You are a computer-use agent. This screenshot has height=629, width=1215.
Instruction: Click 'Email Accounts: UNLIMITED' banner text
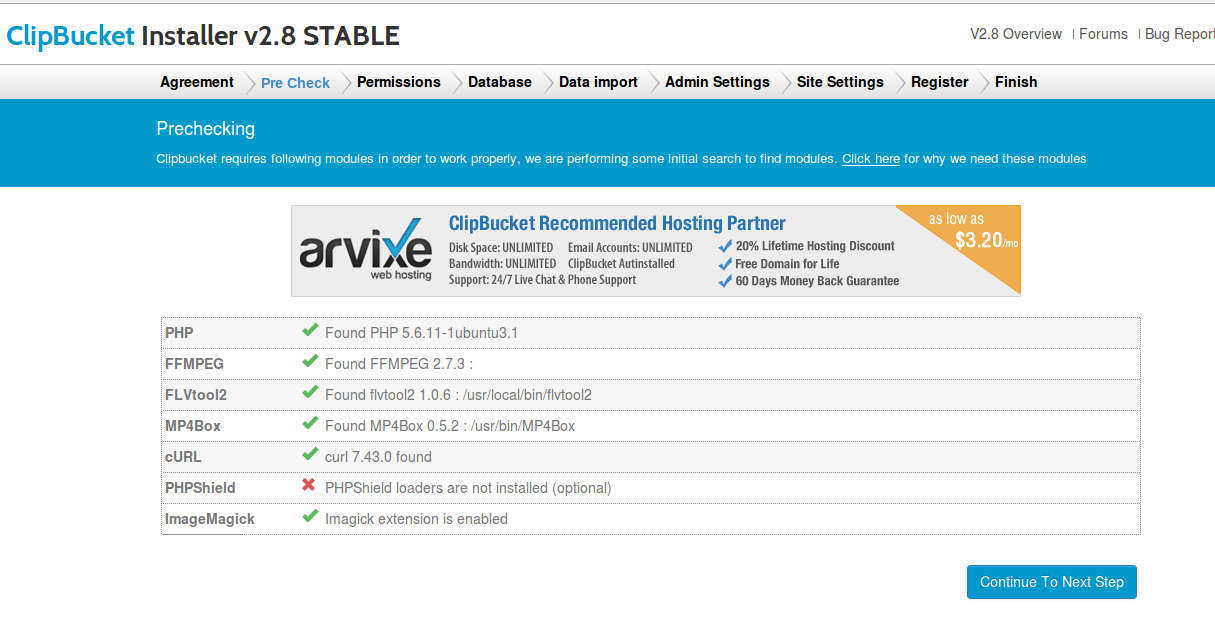tap(630, 247)
